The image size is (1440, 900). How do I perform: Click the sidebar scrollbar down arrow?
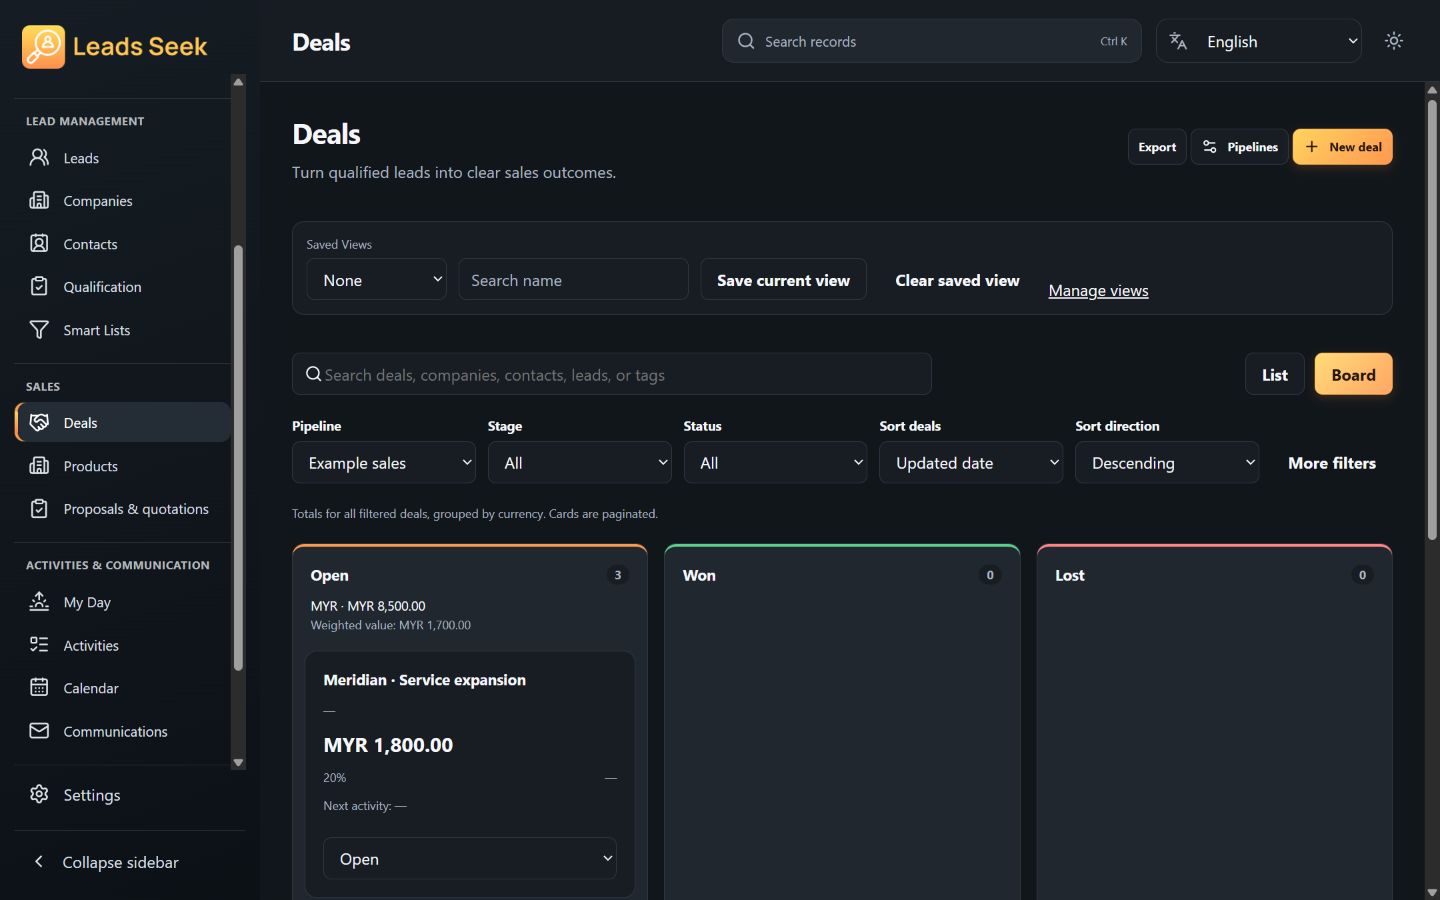(x=238, y=762)
